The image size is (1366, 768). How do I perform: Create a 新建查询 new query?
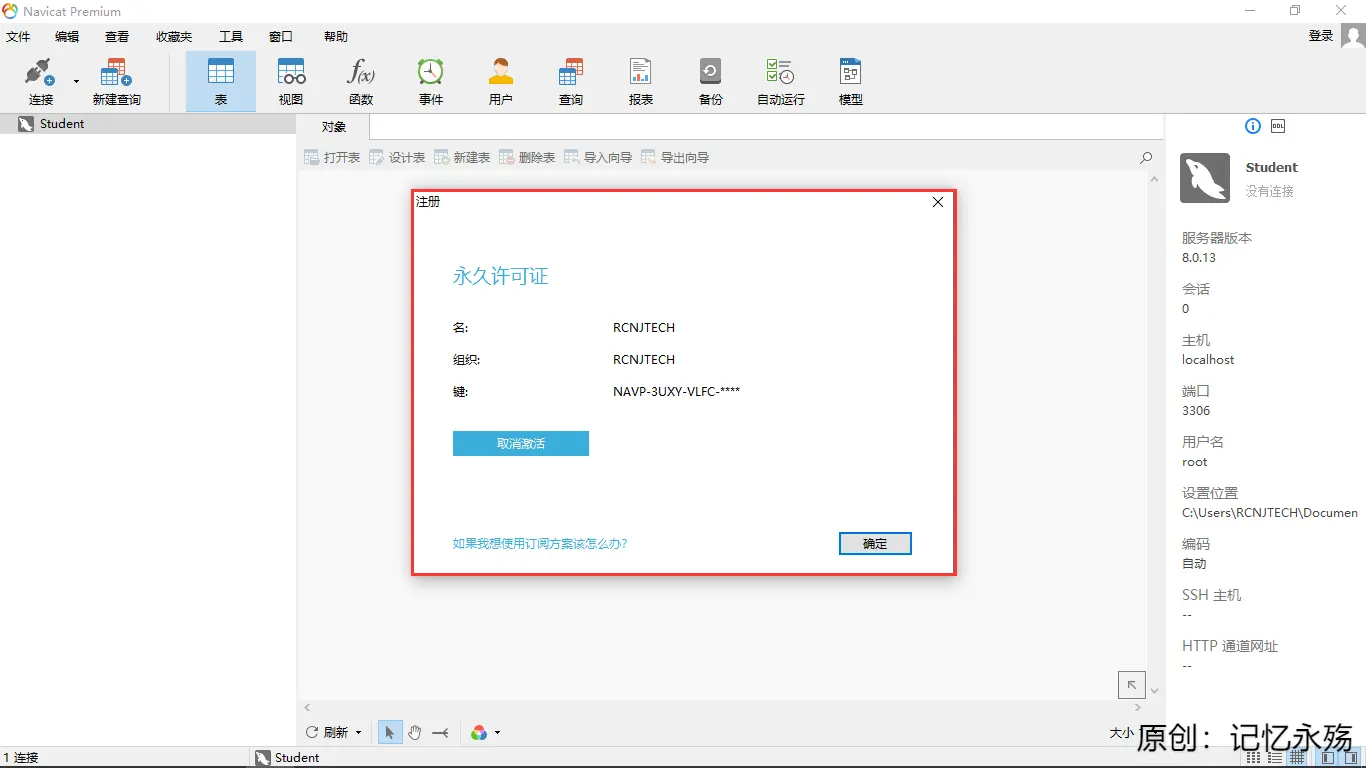tap(117, 82)
